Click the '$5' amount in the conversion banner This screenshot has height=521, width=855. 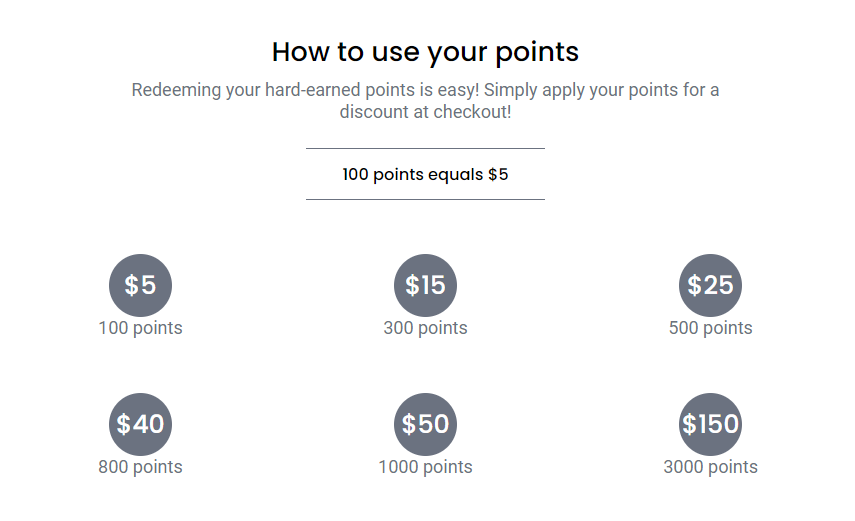(x=498, y=174)
